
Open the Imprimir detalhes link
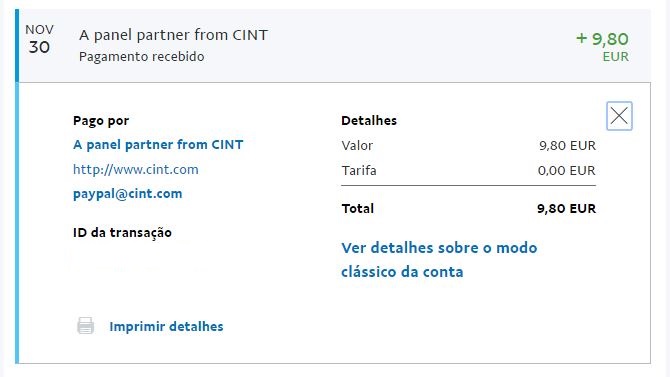pyautogui.click(x=166, y=327)
